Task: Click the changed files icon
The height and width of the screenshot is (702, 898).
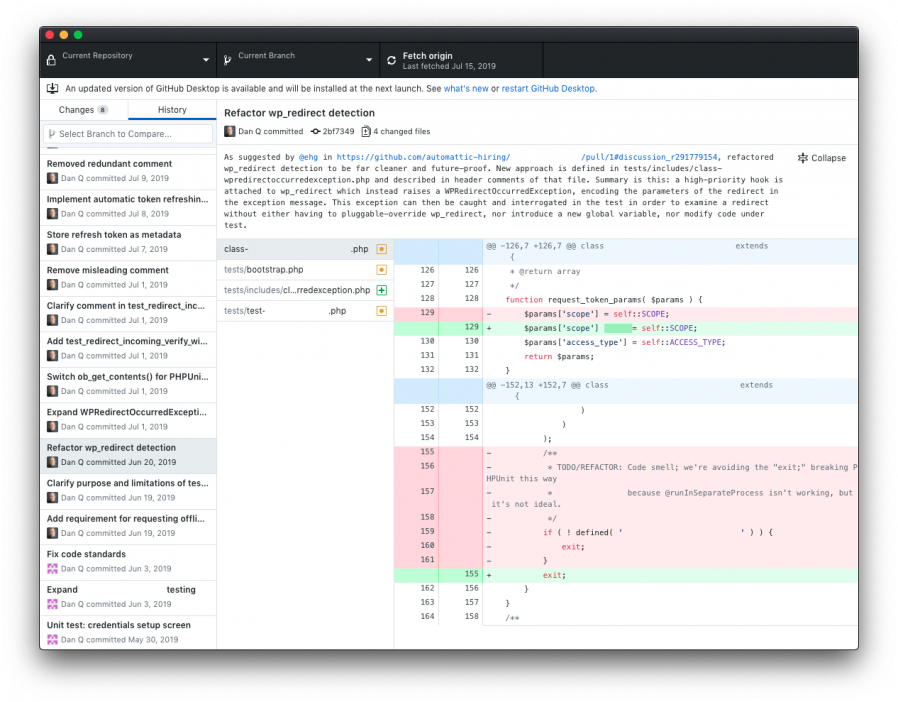Action: coord(366,132)
